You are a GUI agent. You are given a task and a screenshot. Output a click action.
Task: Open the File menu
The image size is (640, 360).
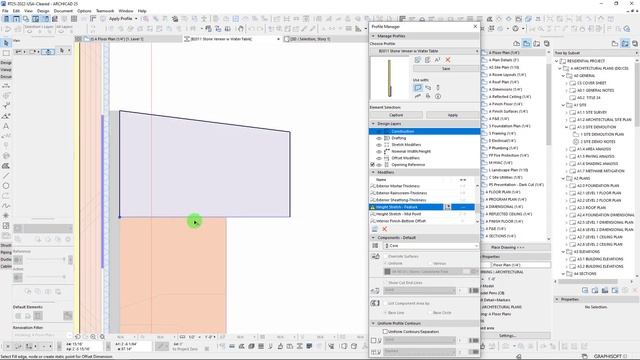pos(5,11)
